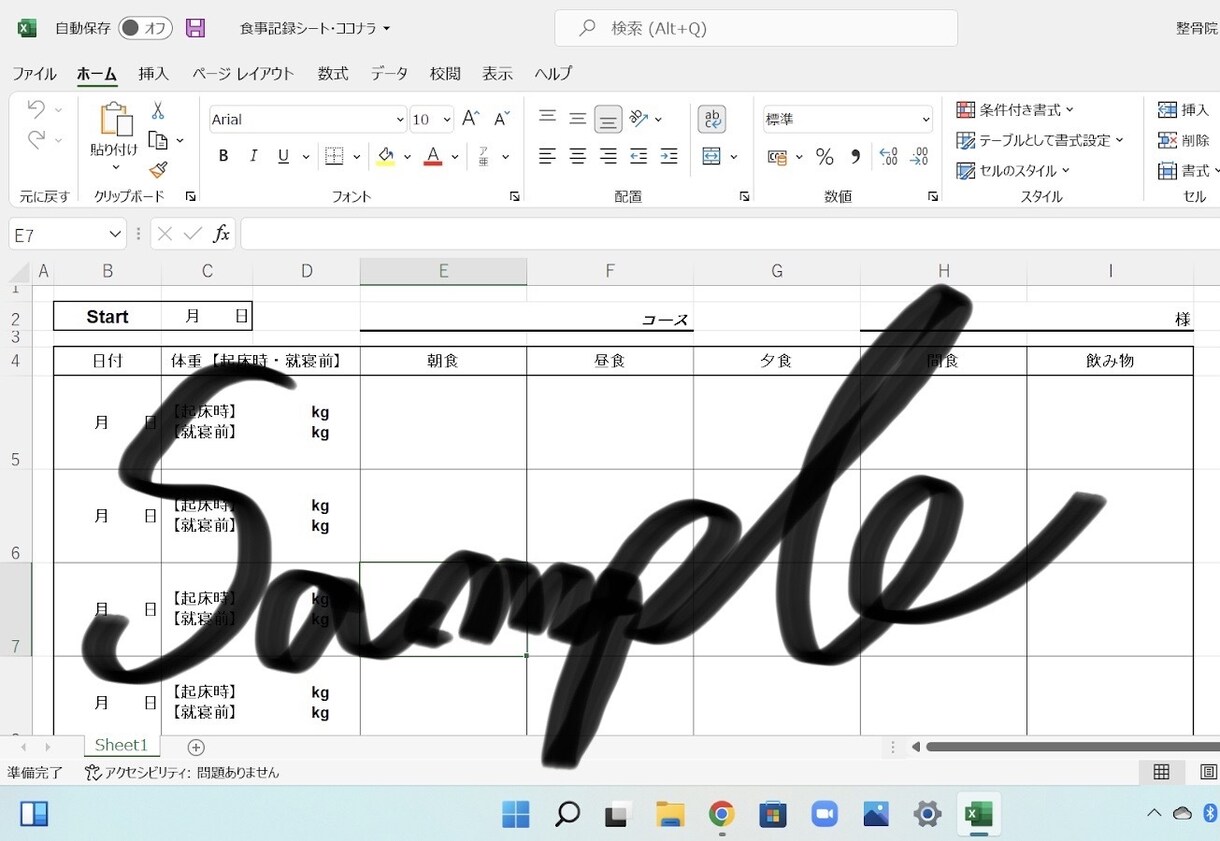Apply the percent style format

click(x=824, y=156)
